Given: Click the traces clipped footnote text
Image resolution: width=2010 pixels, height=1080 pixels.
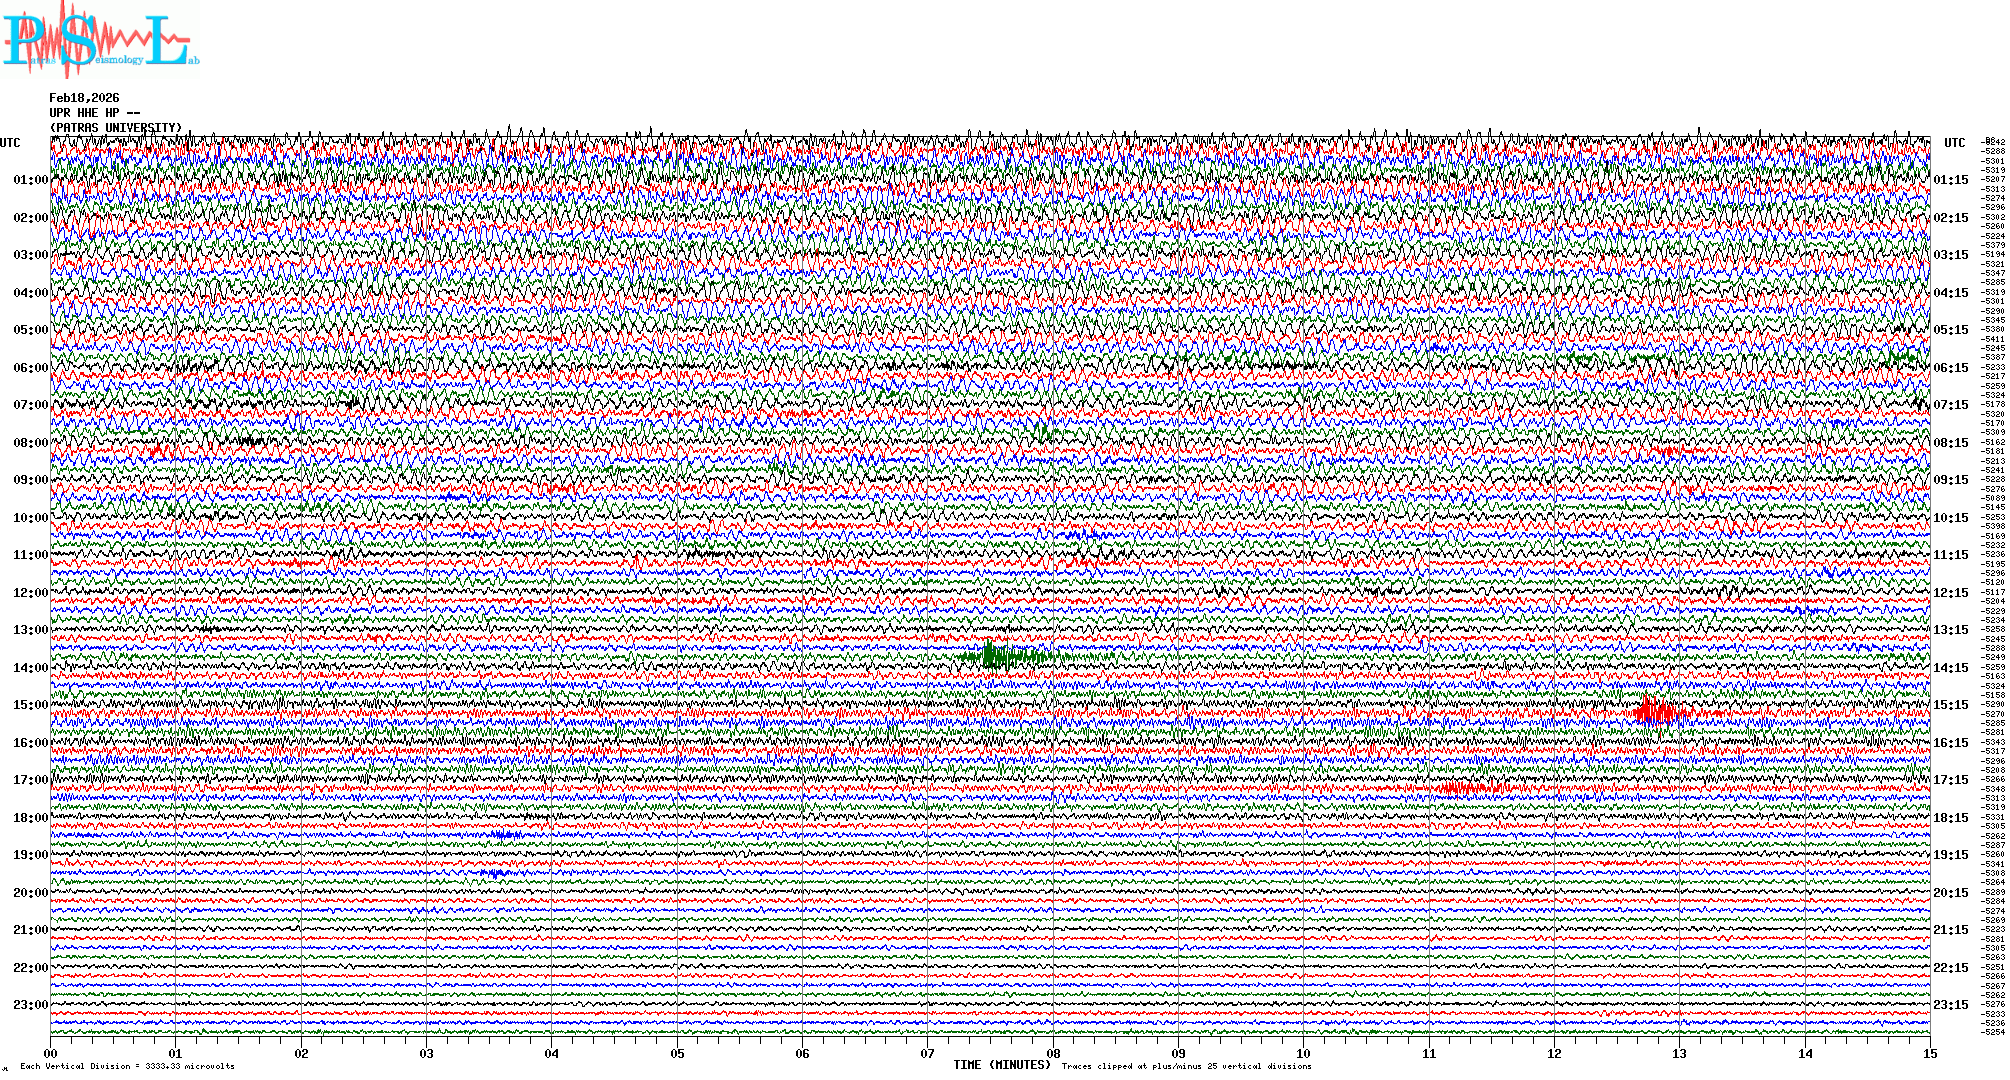Looking at the screenshot, I should [x=1186, y=1066].
